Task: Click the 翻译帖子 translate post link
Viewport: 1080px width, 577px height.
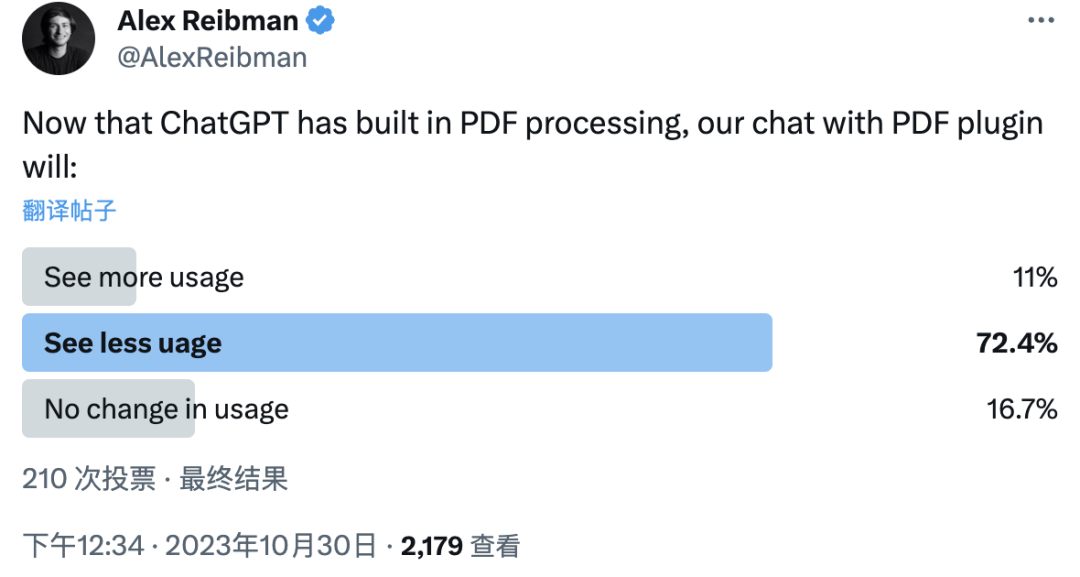Action: pos(70,210)
